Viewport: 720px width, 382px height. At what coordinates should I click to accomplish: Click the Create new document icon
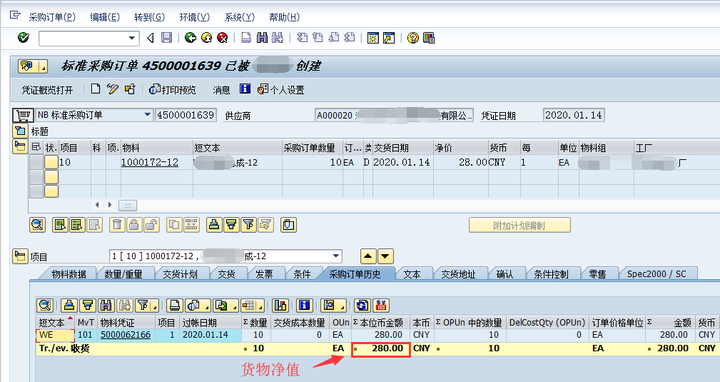pos(95,89)
